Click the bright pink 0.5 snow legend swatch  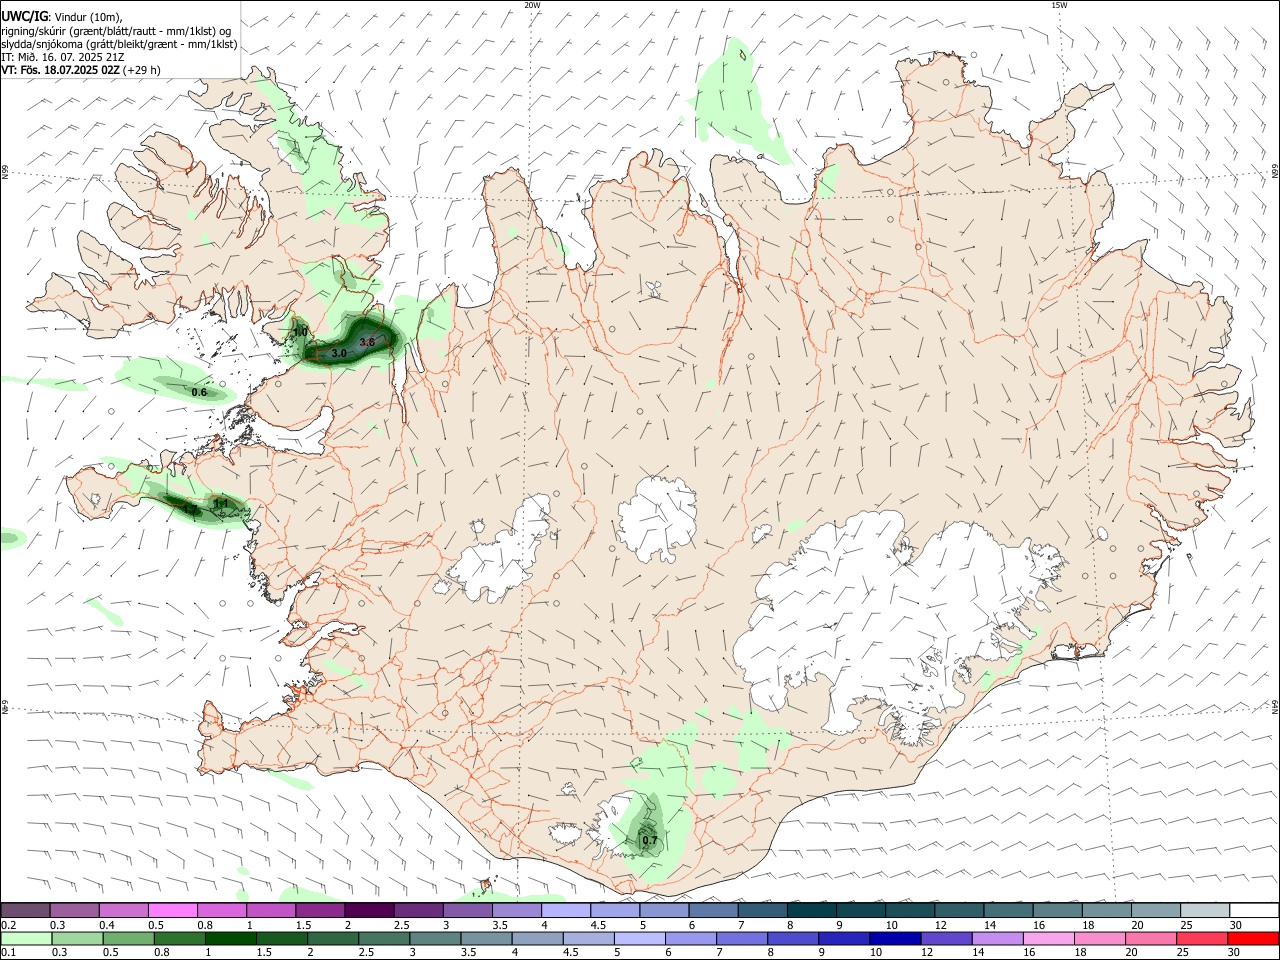tap(172, 910)
